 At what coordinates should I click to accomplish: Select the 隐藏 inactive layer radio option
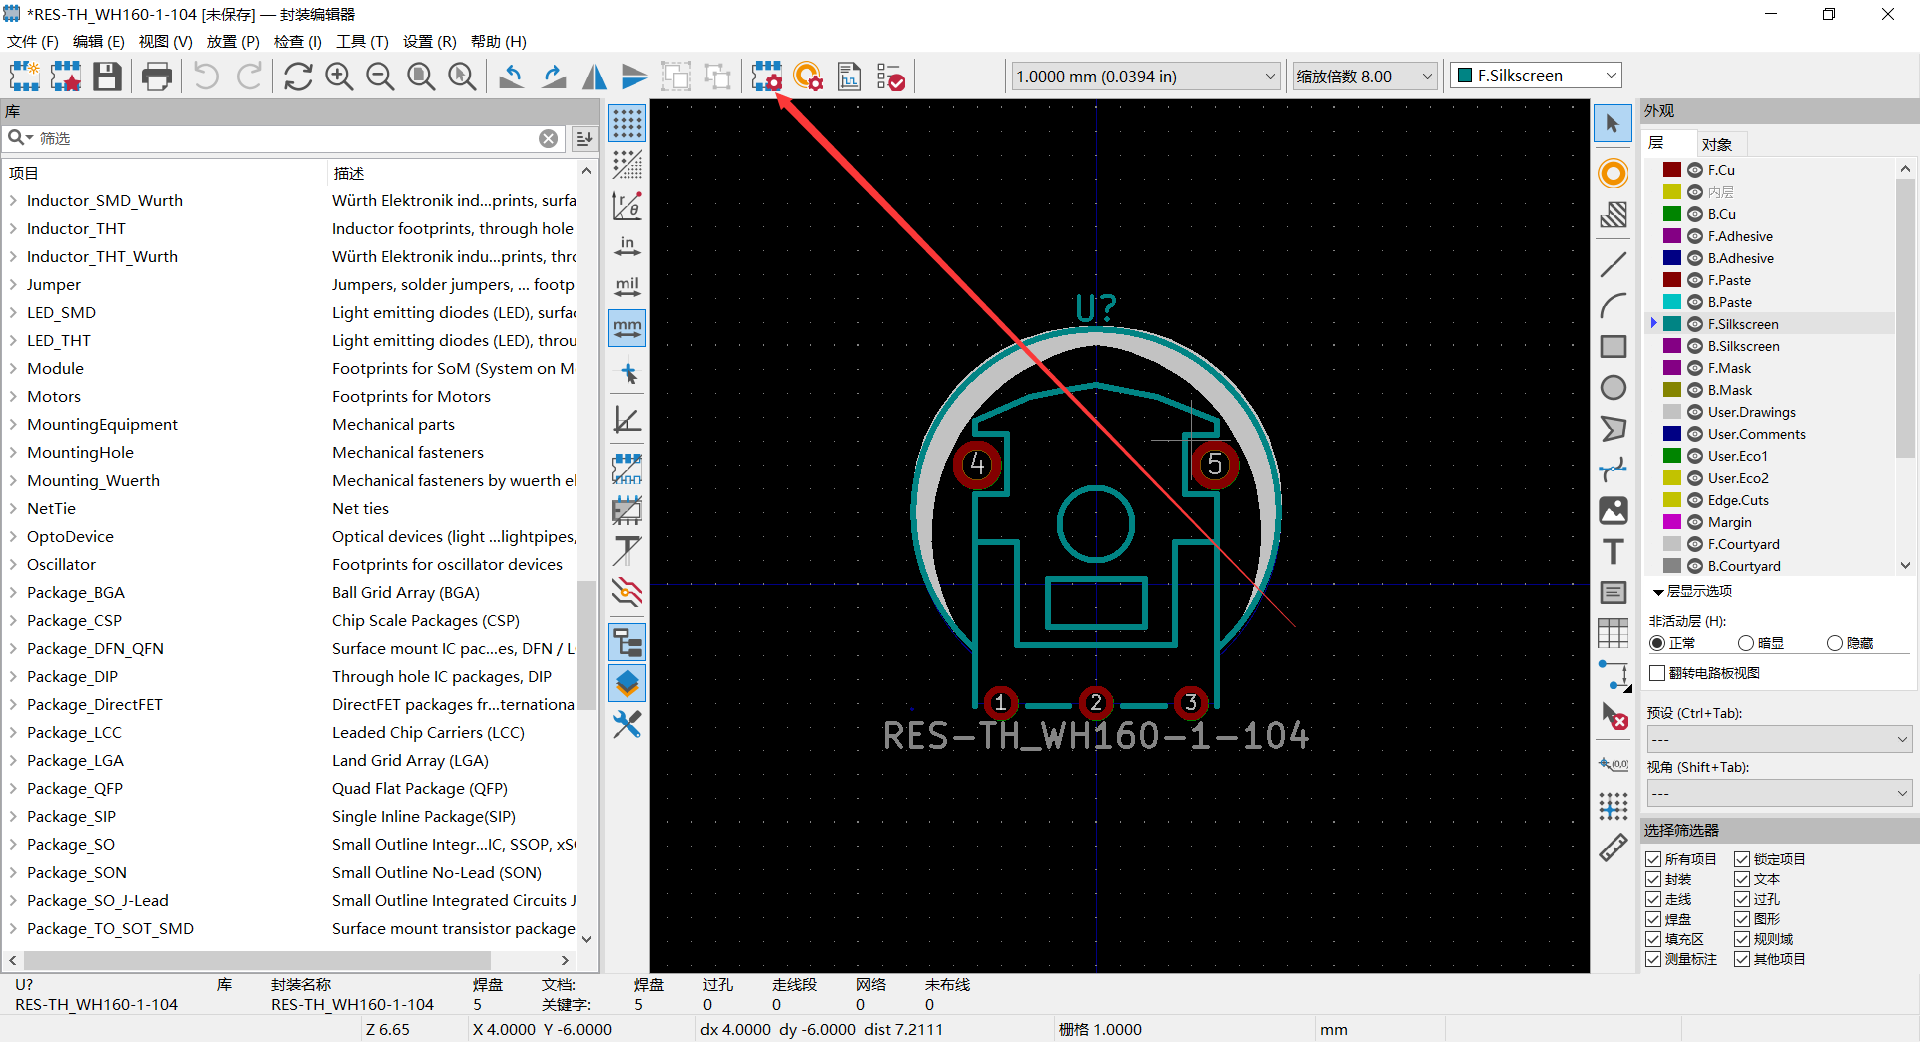pyautogui.click(x=1834, y=643)
